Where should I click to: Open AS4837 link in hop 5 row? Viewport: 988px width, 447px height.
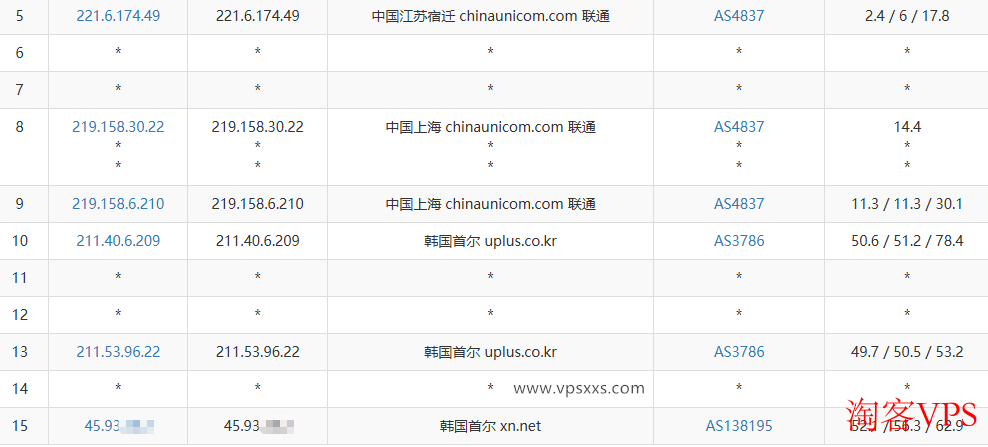[738, 16]
